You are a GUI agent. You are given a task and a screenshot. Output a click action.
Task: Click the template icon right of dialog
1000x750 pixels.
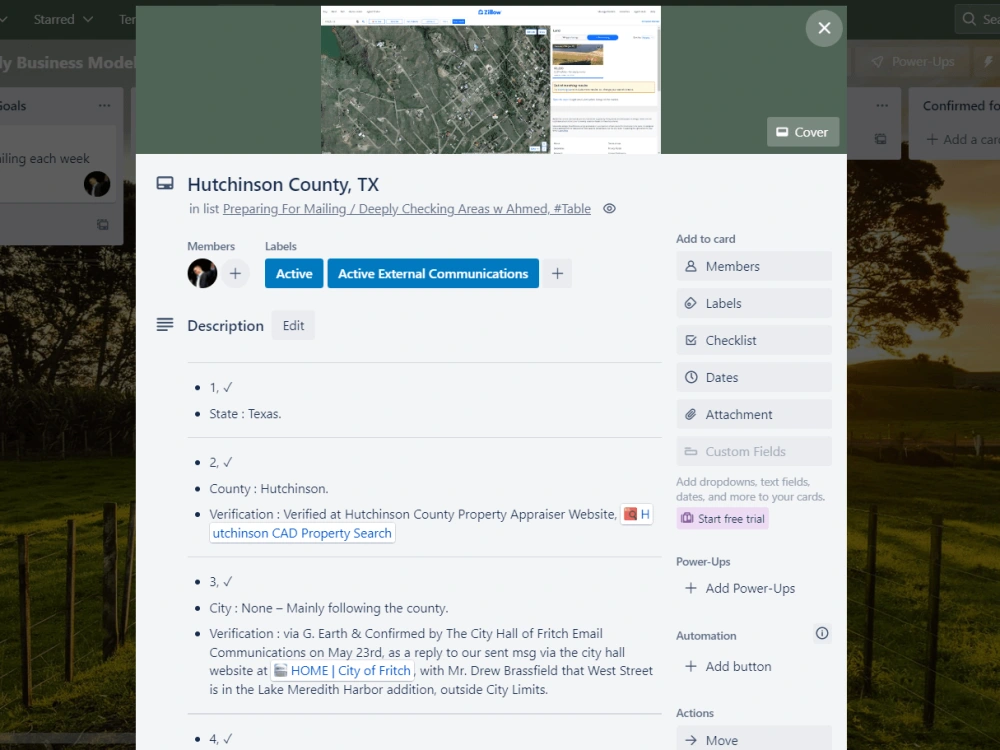(x=880, y=139)
